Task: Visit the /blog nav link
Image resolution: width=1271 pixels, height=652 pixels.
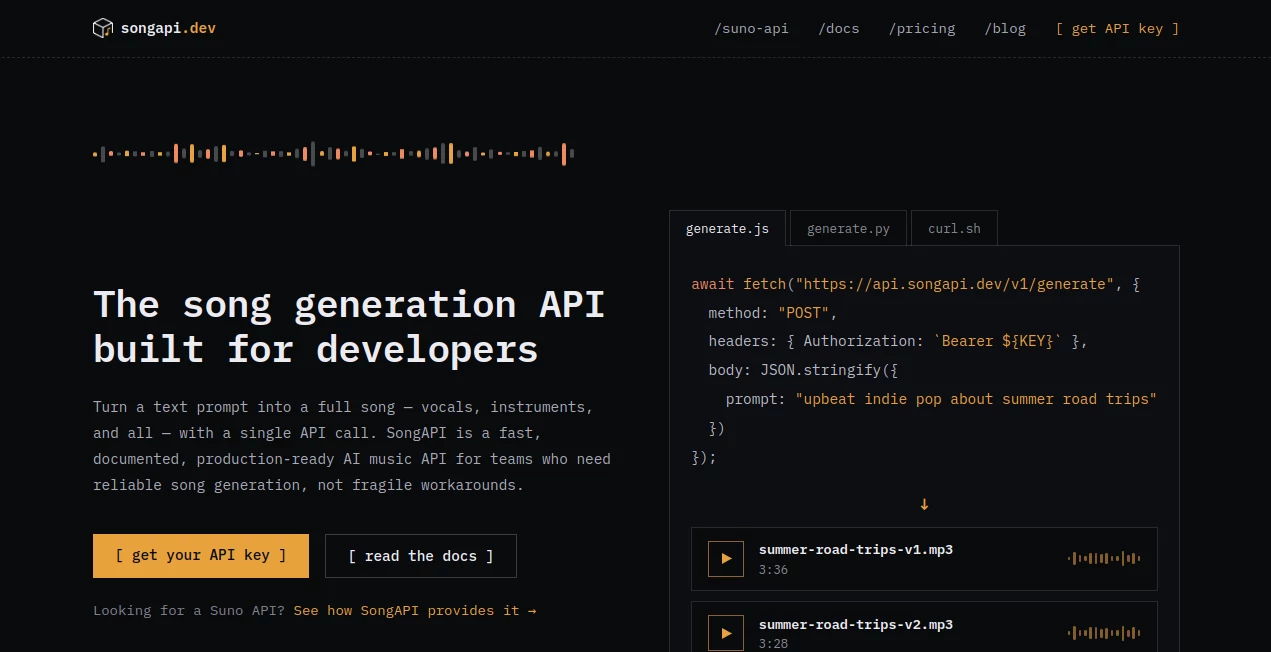Action: pyautogui.click(x=1006, y=28)
